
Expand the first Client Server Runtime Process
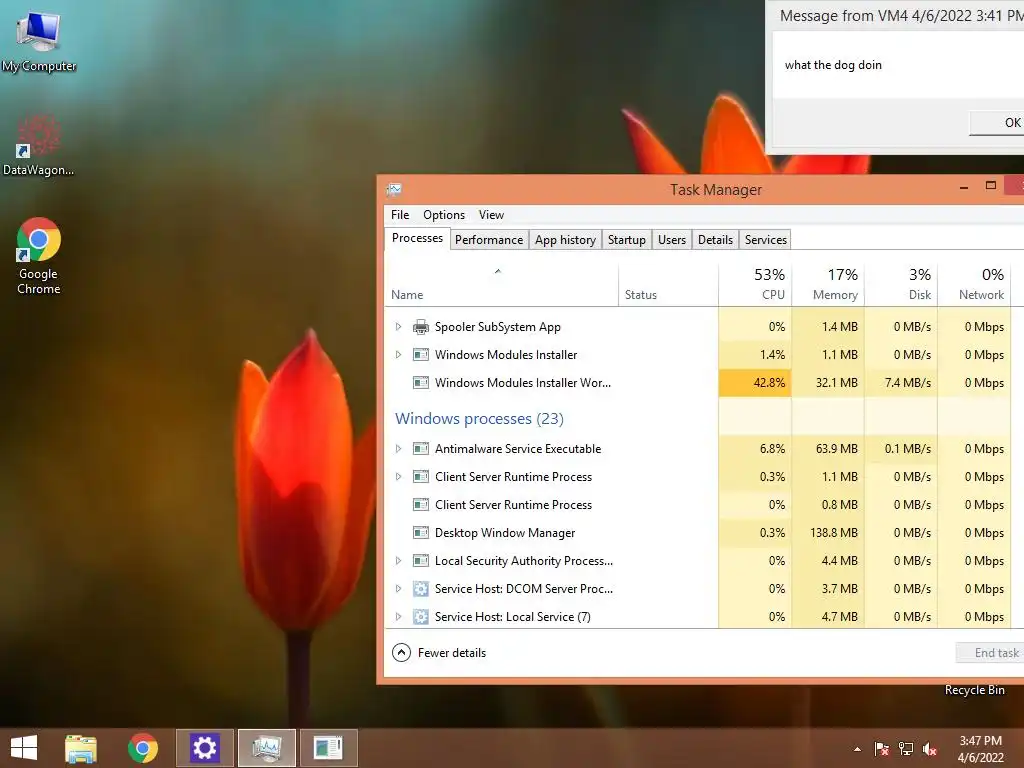[x=398, y=477]
